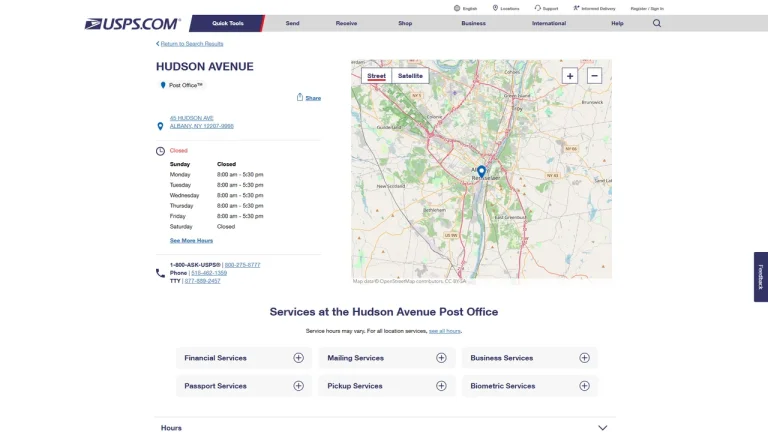Switch map to Satellite view
768x432 pixels.
[x=410, y=76]
